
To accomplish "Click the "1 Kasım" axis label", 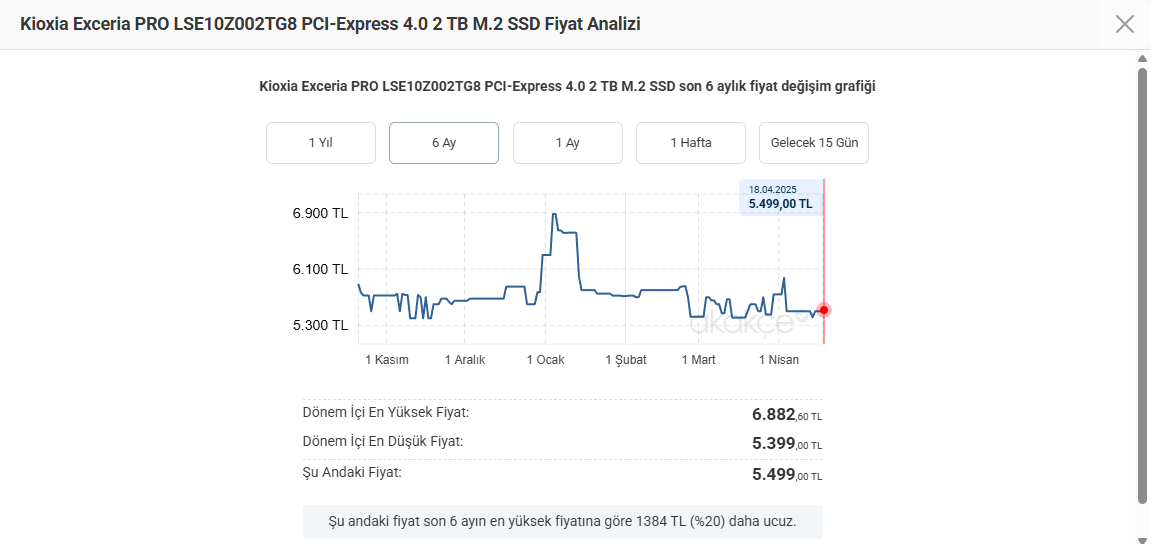I will 387,360.
